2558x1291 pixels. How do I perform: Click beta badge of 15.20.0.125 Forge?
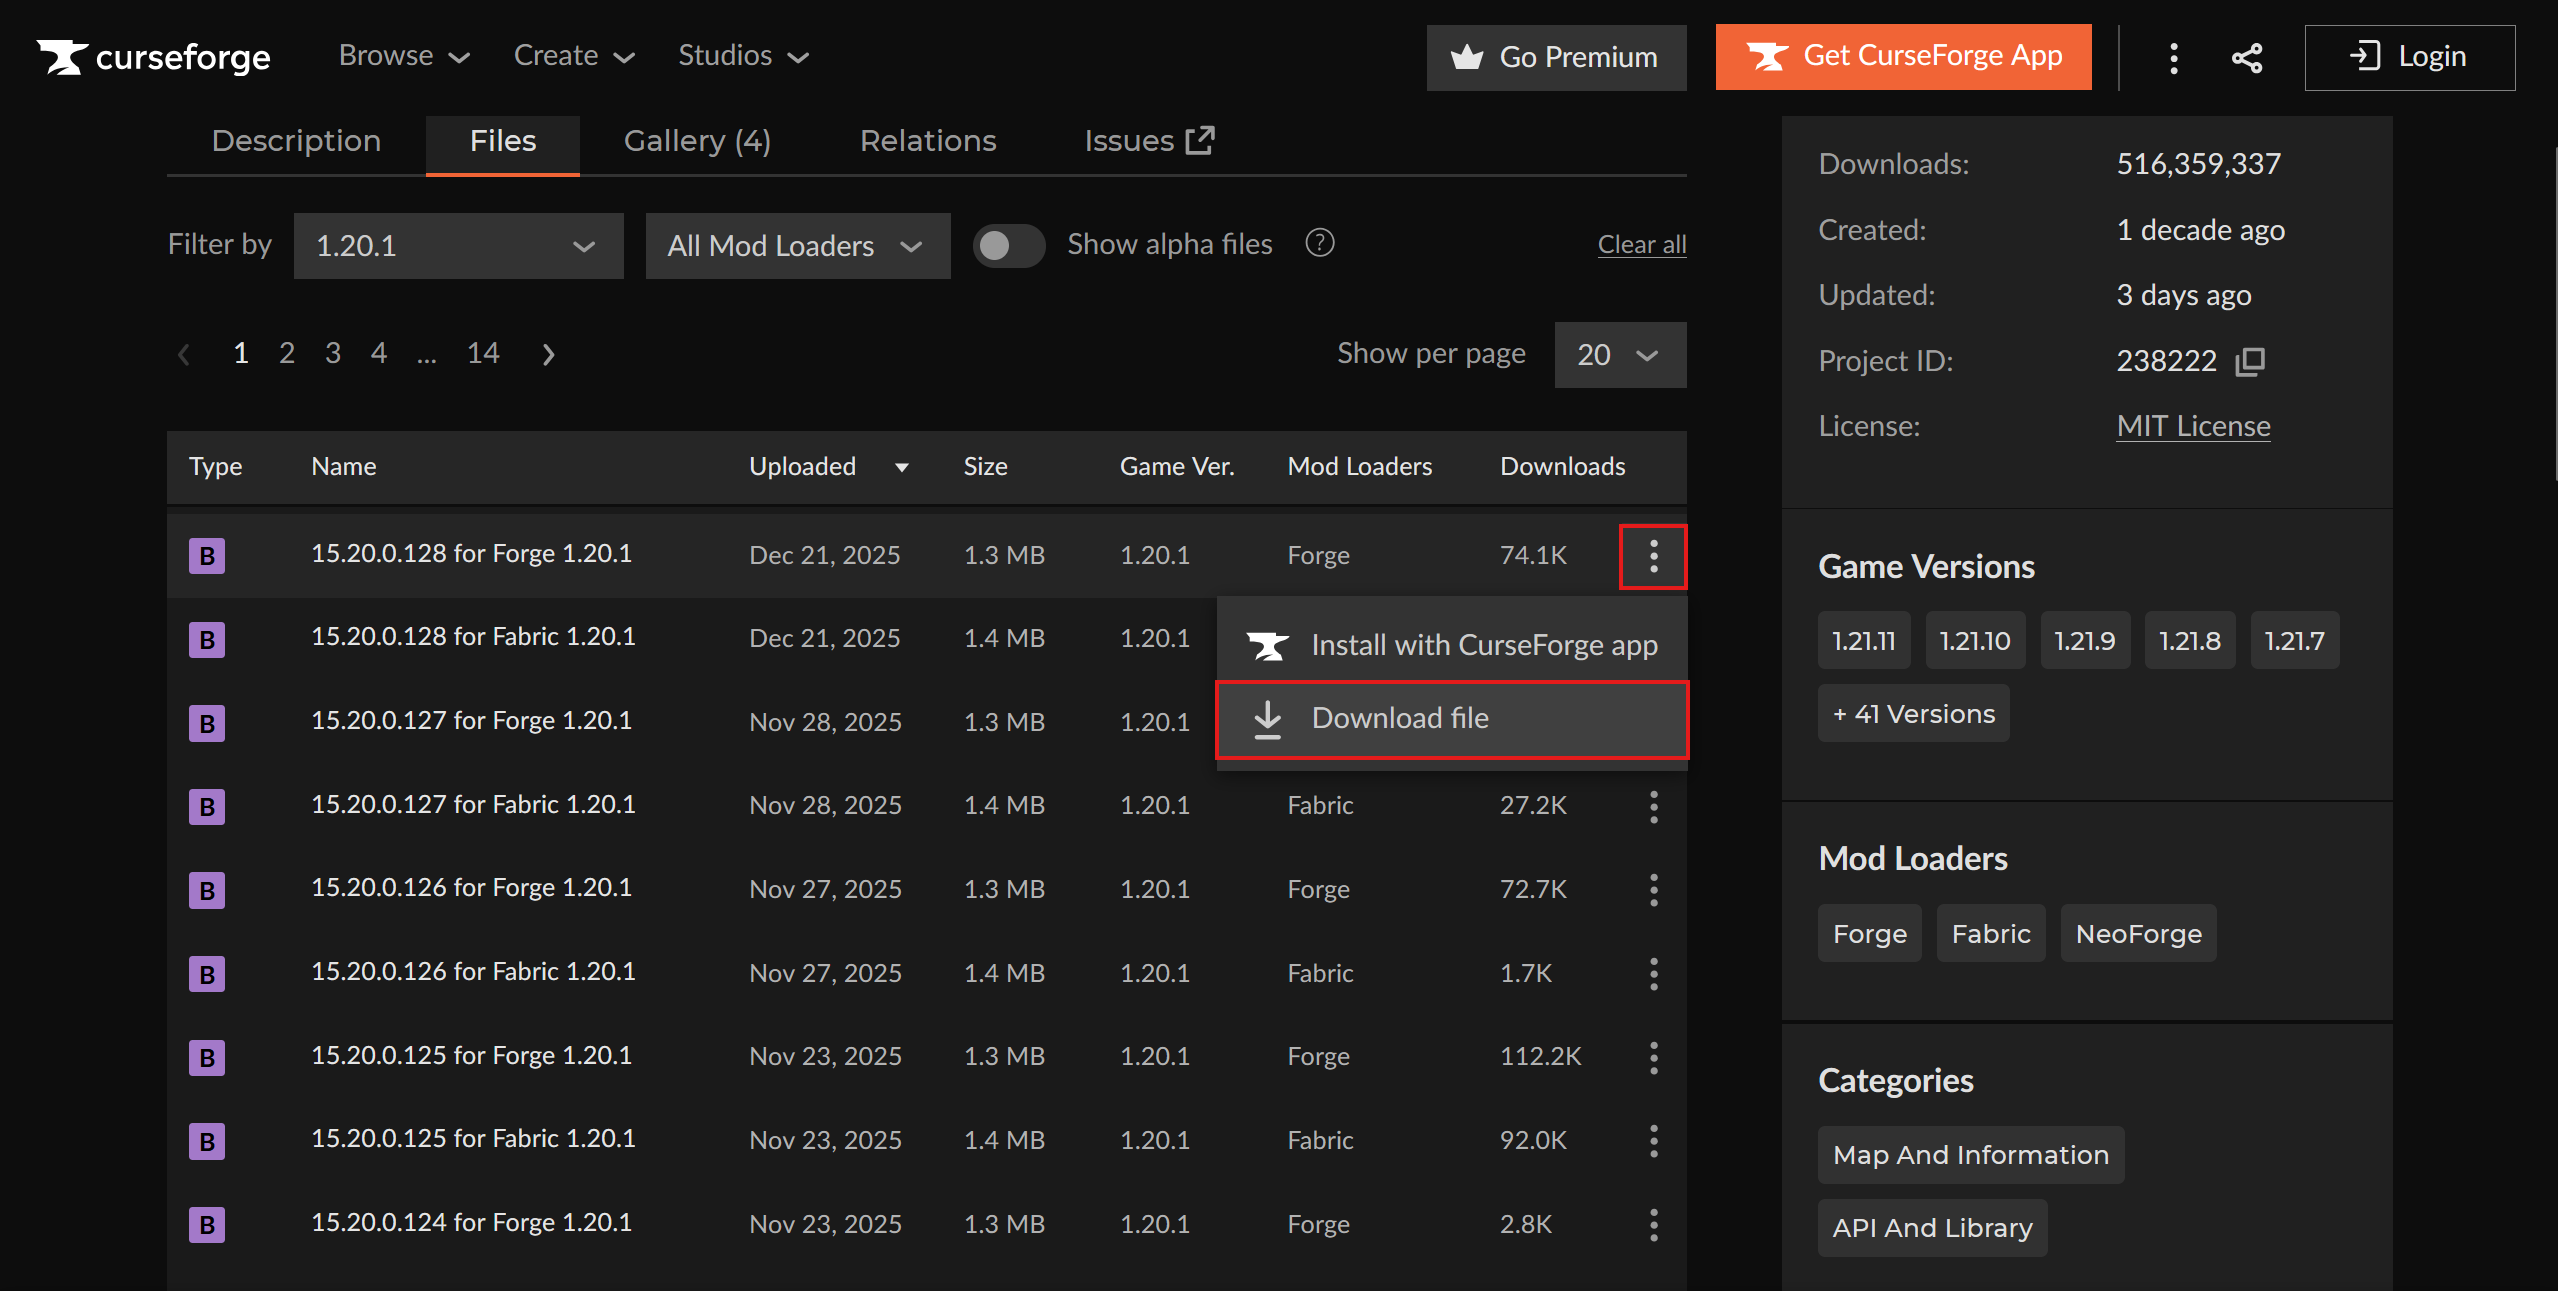(207, 1057)
